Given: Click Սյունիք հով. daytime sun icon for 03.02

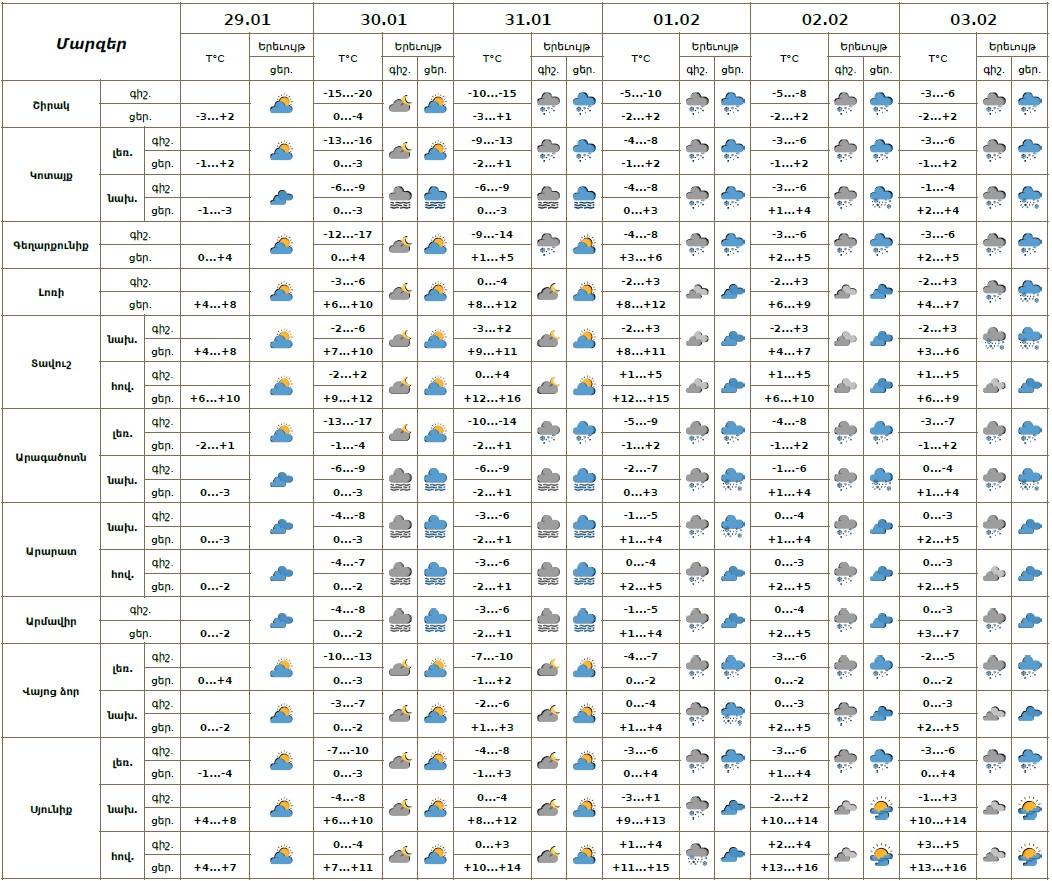Looking at the screenshot, I should 1029,856.
